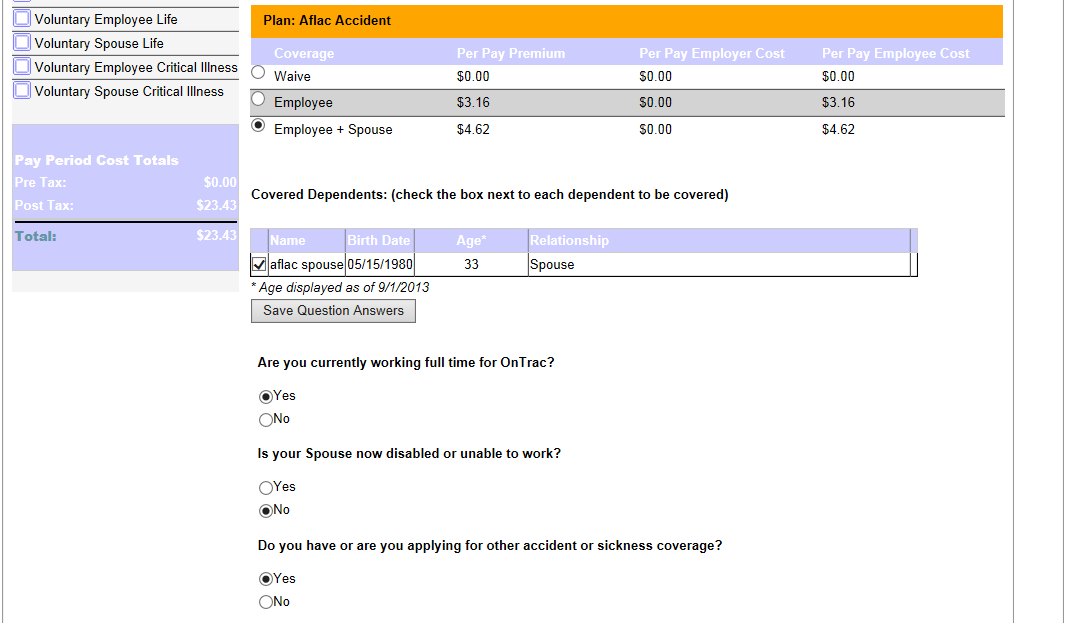The width and height of the screenshot is (1066, 623).
Task: Click the Age column header
Action: click(470, 240)
